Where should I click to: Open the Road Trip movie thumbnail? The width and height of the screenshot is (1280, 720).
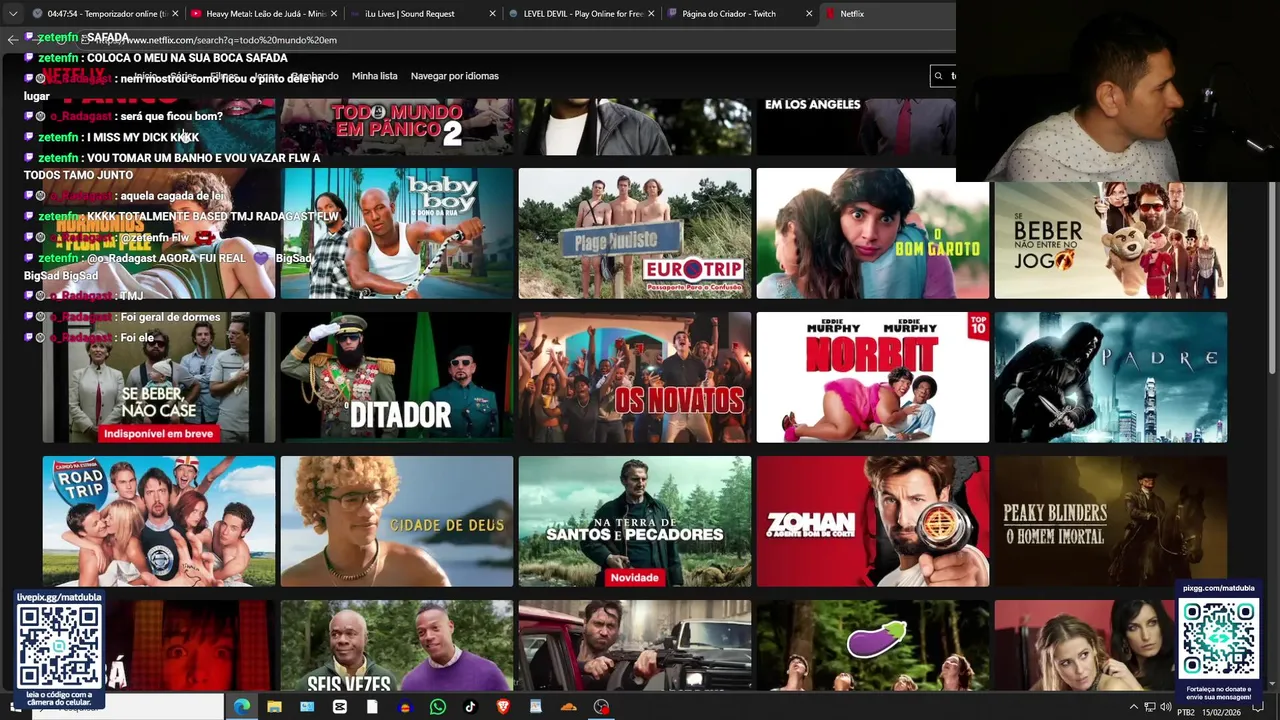pyautogui.click(x=159, y=521)
